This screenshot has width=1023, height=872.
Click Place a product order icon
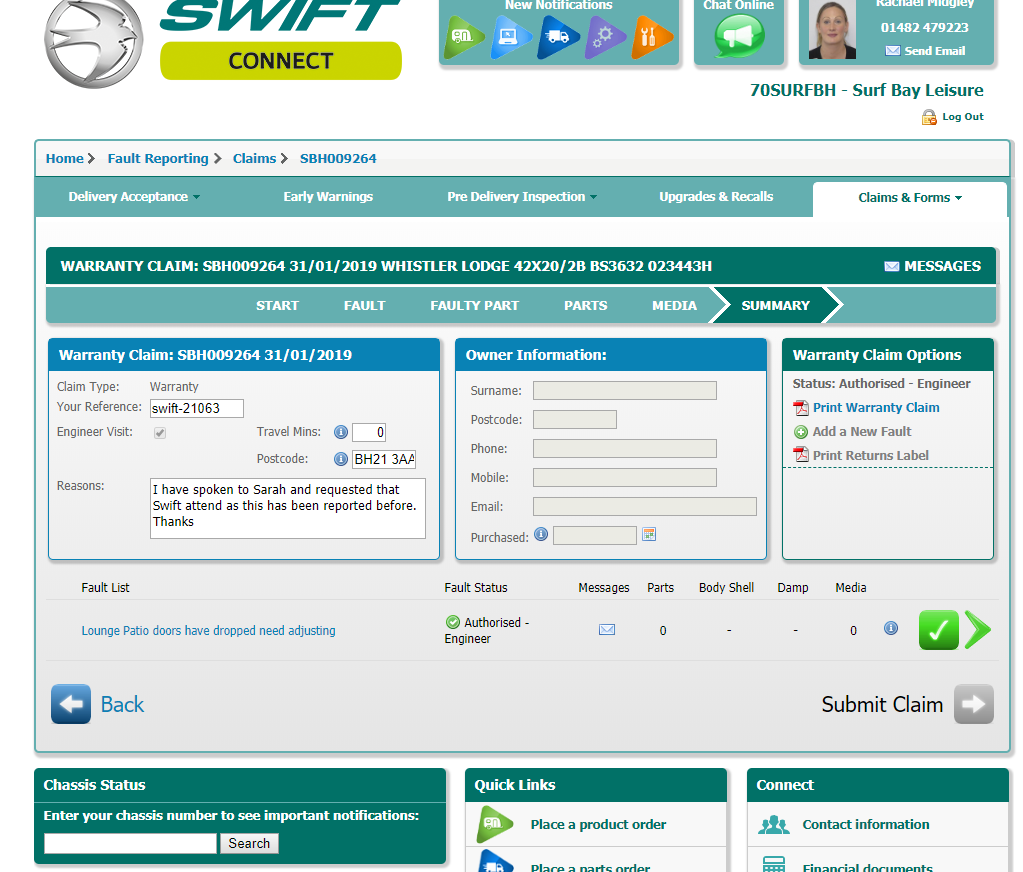pos(495,824)
